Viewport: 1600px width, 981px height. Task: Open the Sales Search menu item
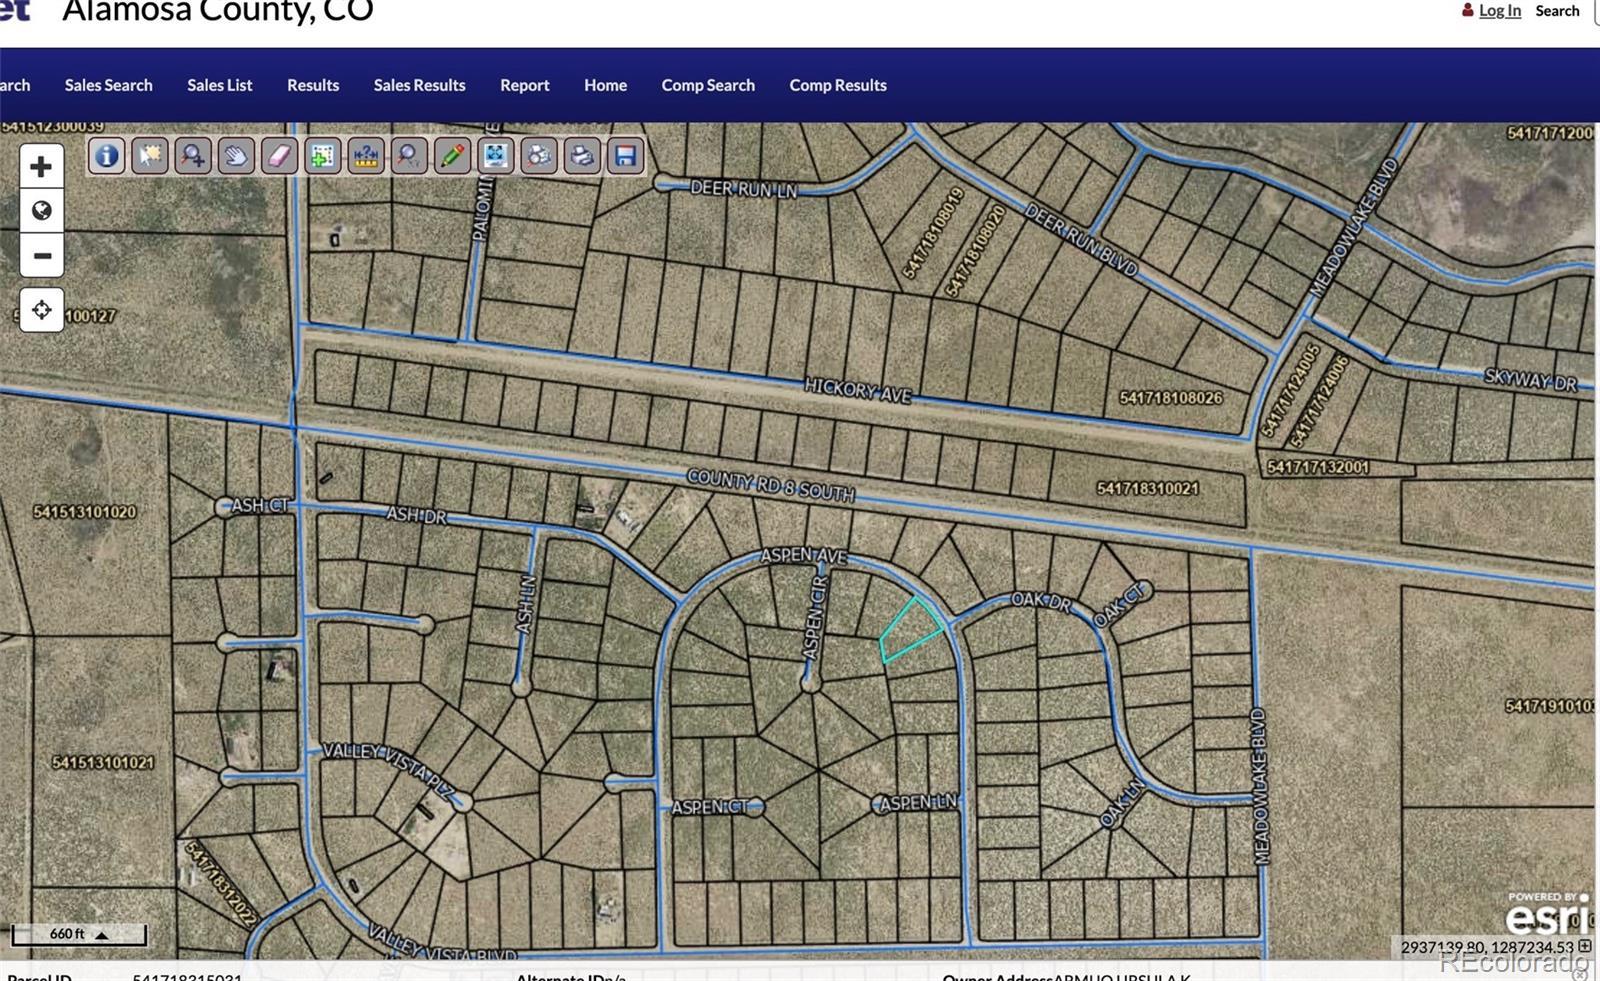pyautogui.click(x=108, y=85)
